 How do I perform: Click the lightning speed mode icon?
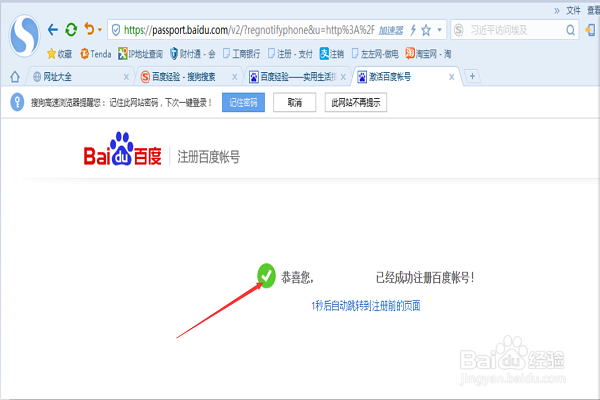click(x=413, y=30)
